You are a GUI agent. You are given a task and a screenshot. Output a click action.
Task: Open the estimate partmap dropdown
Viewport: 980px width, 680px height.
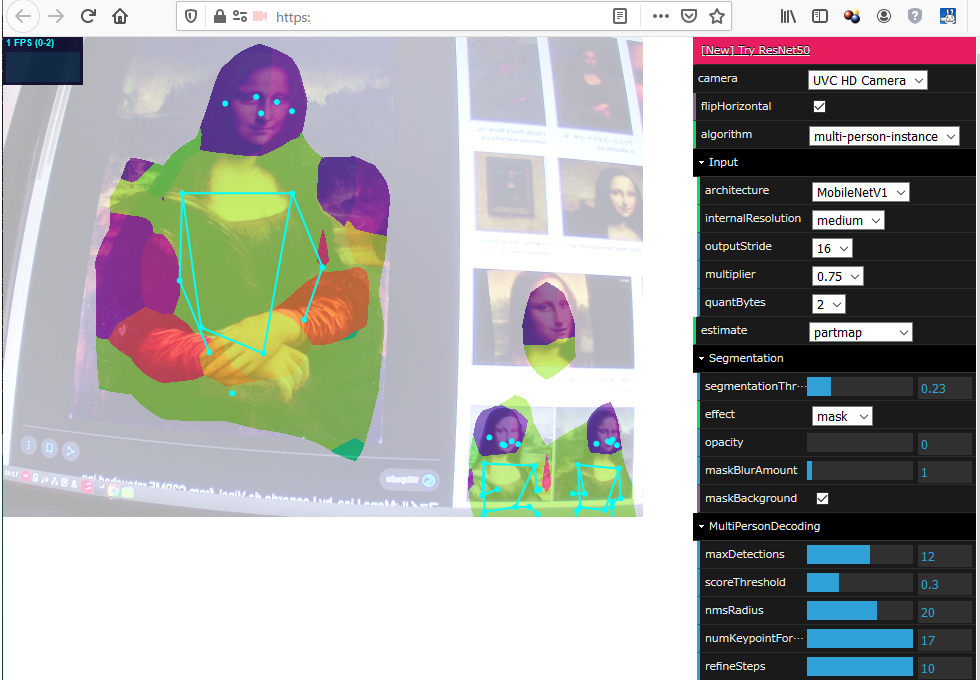pyautogui.click(x=861, y=332)
